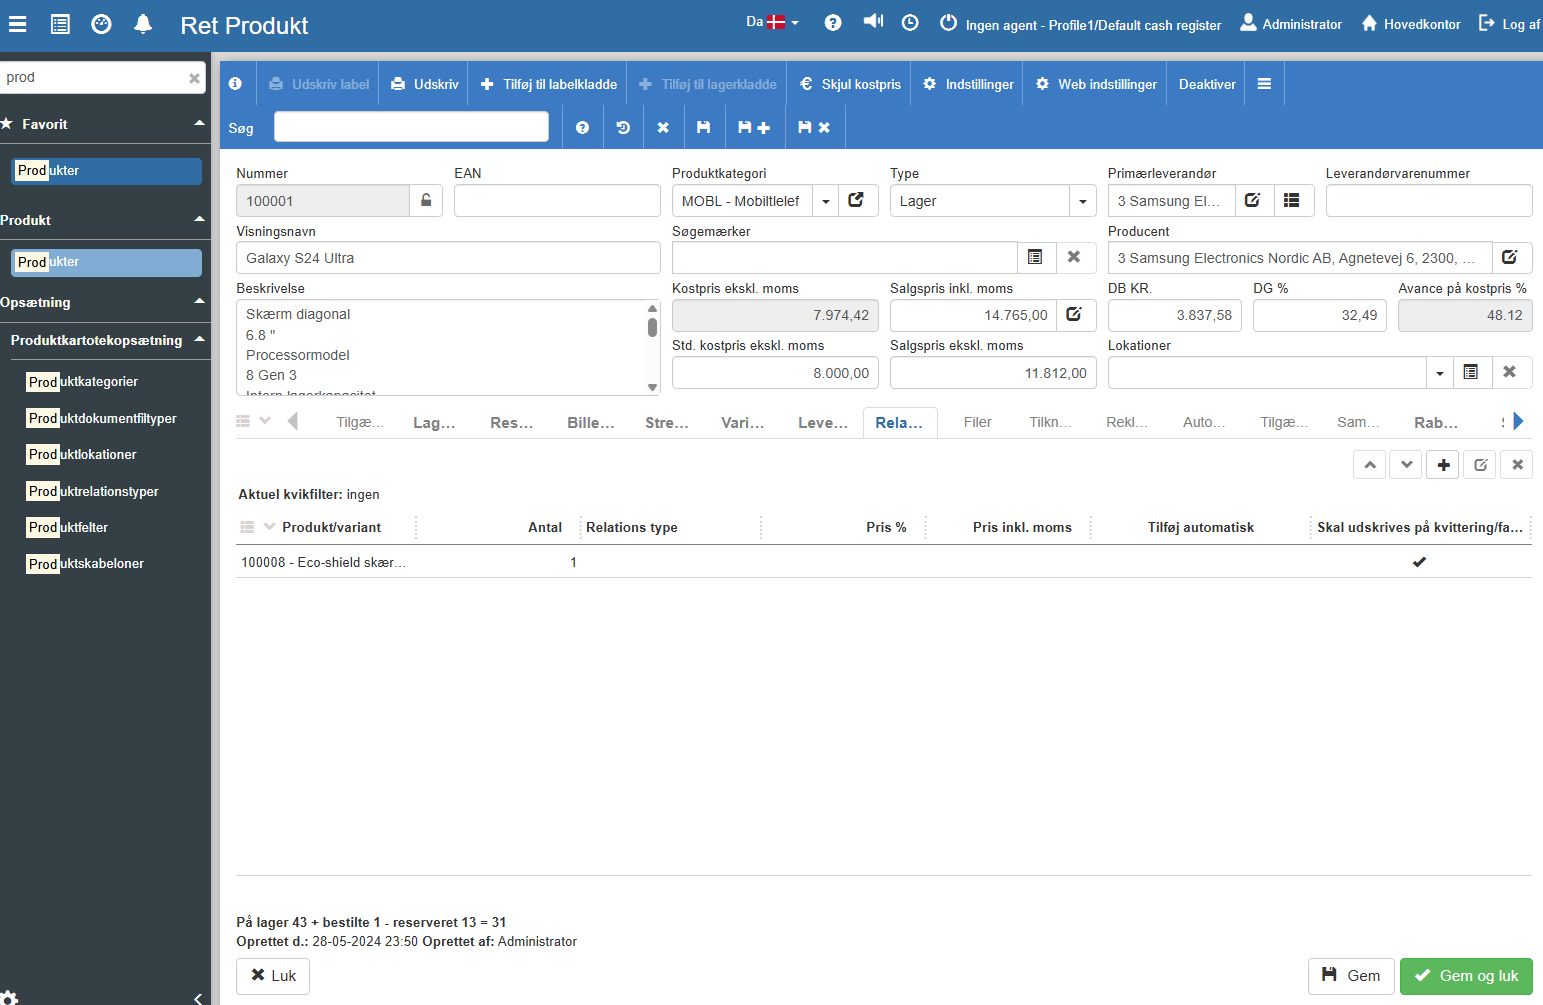
Task: Clear the Lokationer field
Action: pos(1510,373)
